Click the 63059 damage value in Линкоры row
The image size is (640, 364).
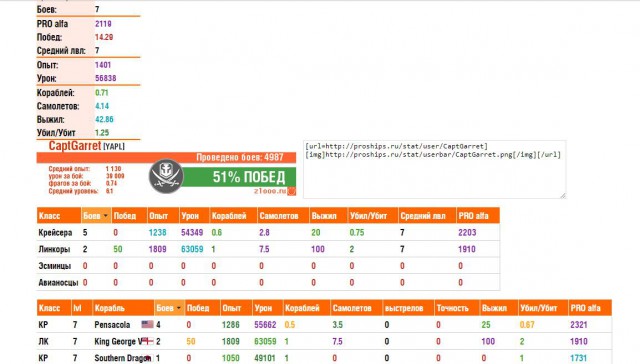tap(192, 249)
